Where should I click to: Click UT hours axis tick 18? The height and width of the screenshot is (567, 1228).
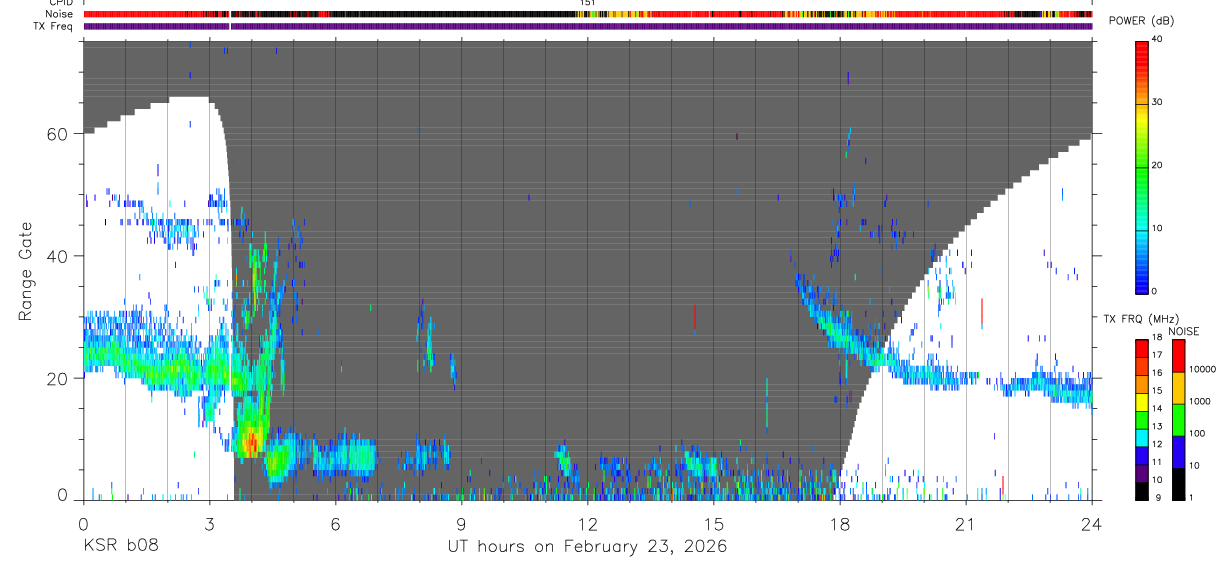840,522
